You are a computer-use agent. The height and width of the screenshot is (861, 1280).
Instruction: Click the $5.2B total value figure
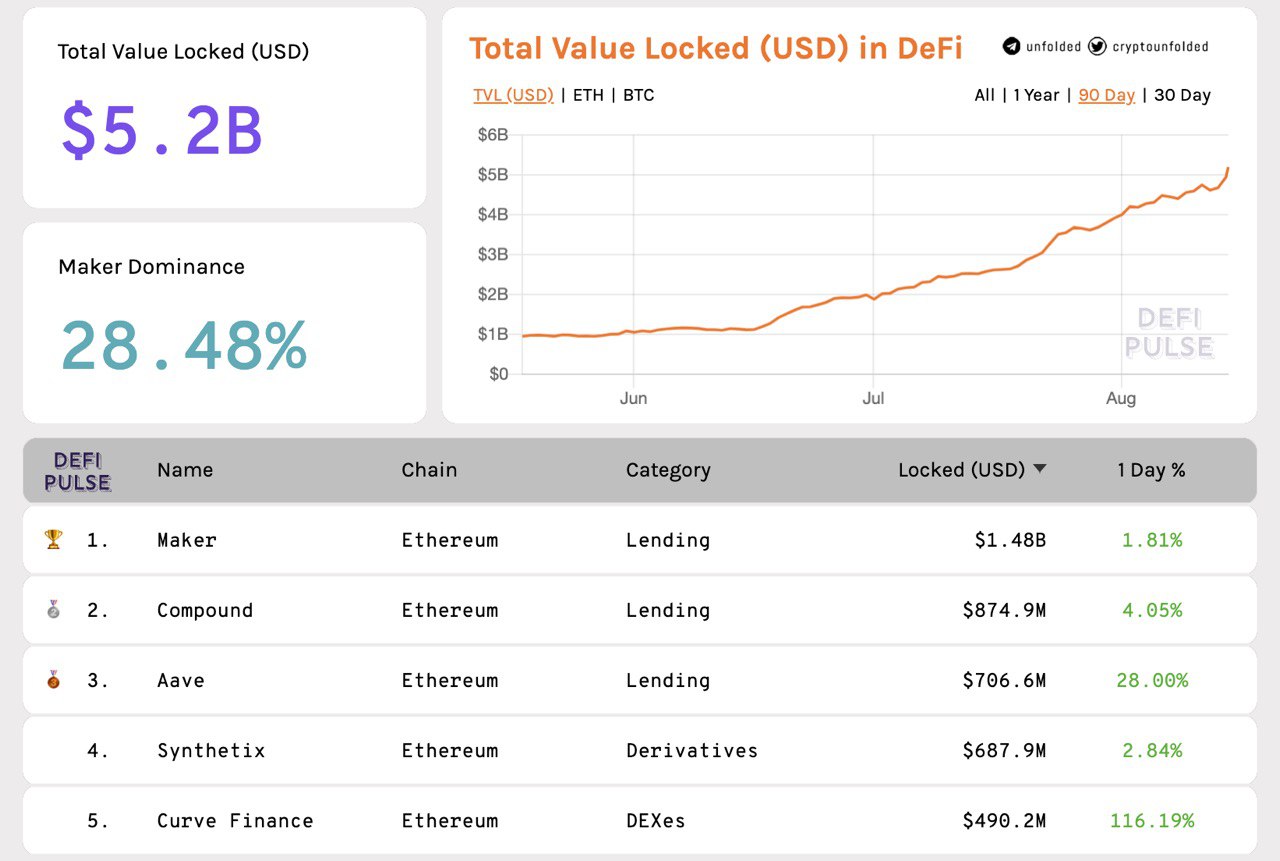click(x=162, y=131)
